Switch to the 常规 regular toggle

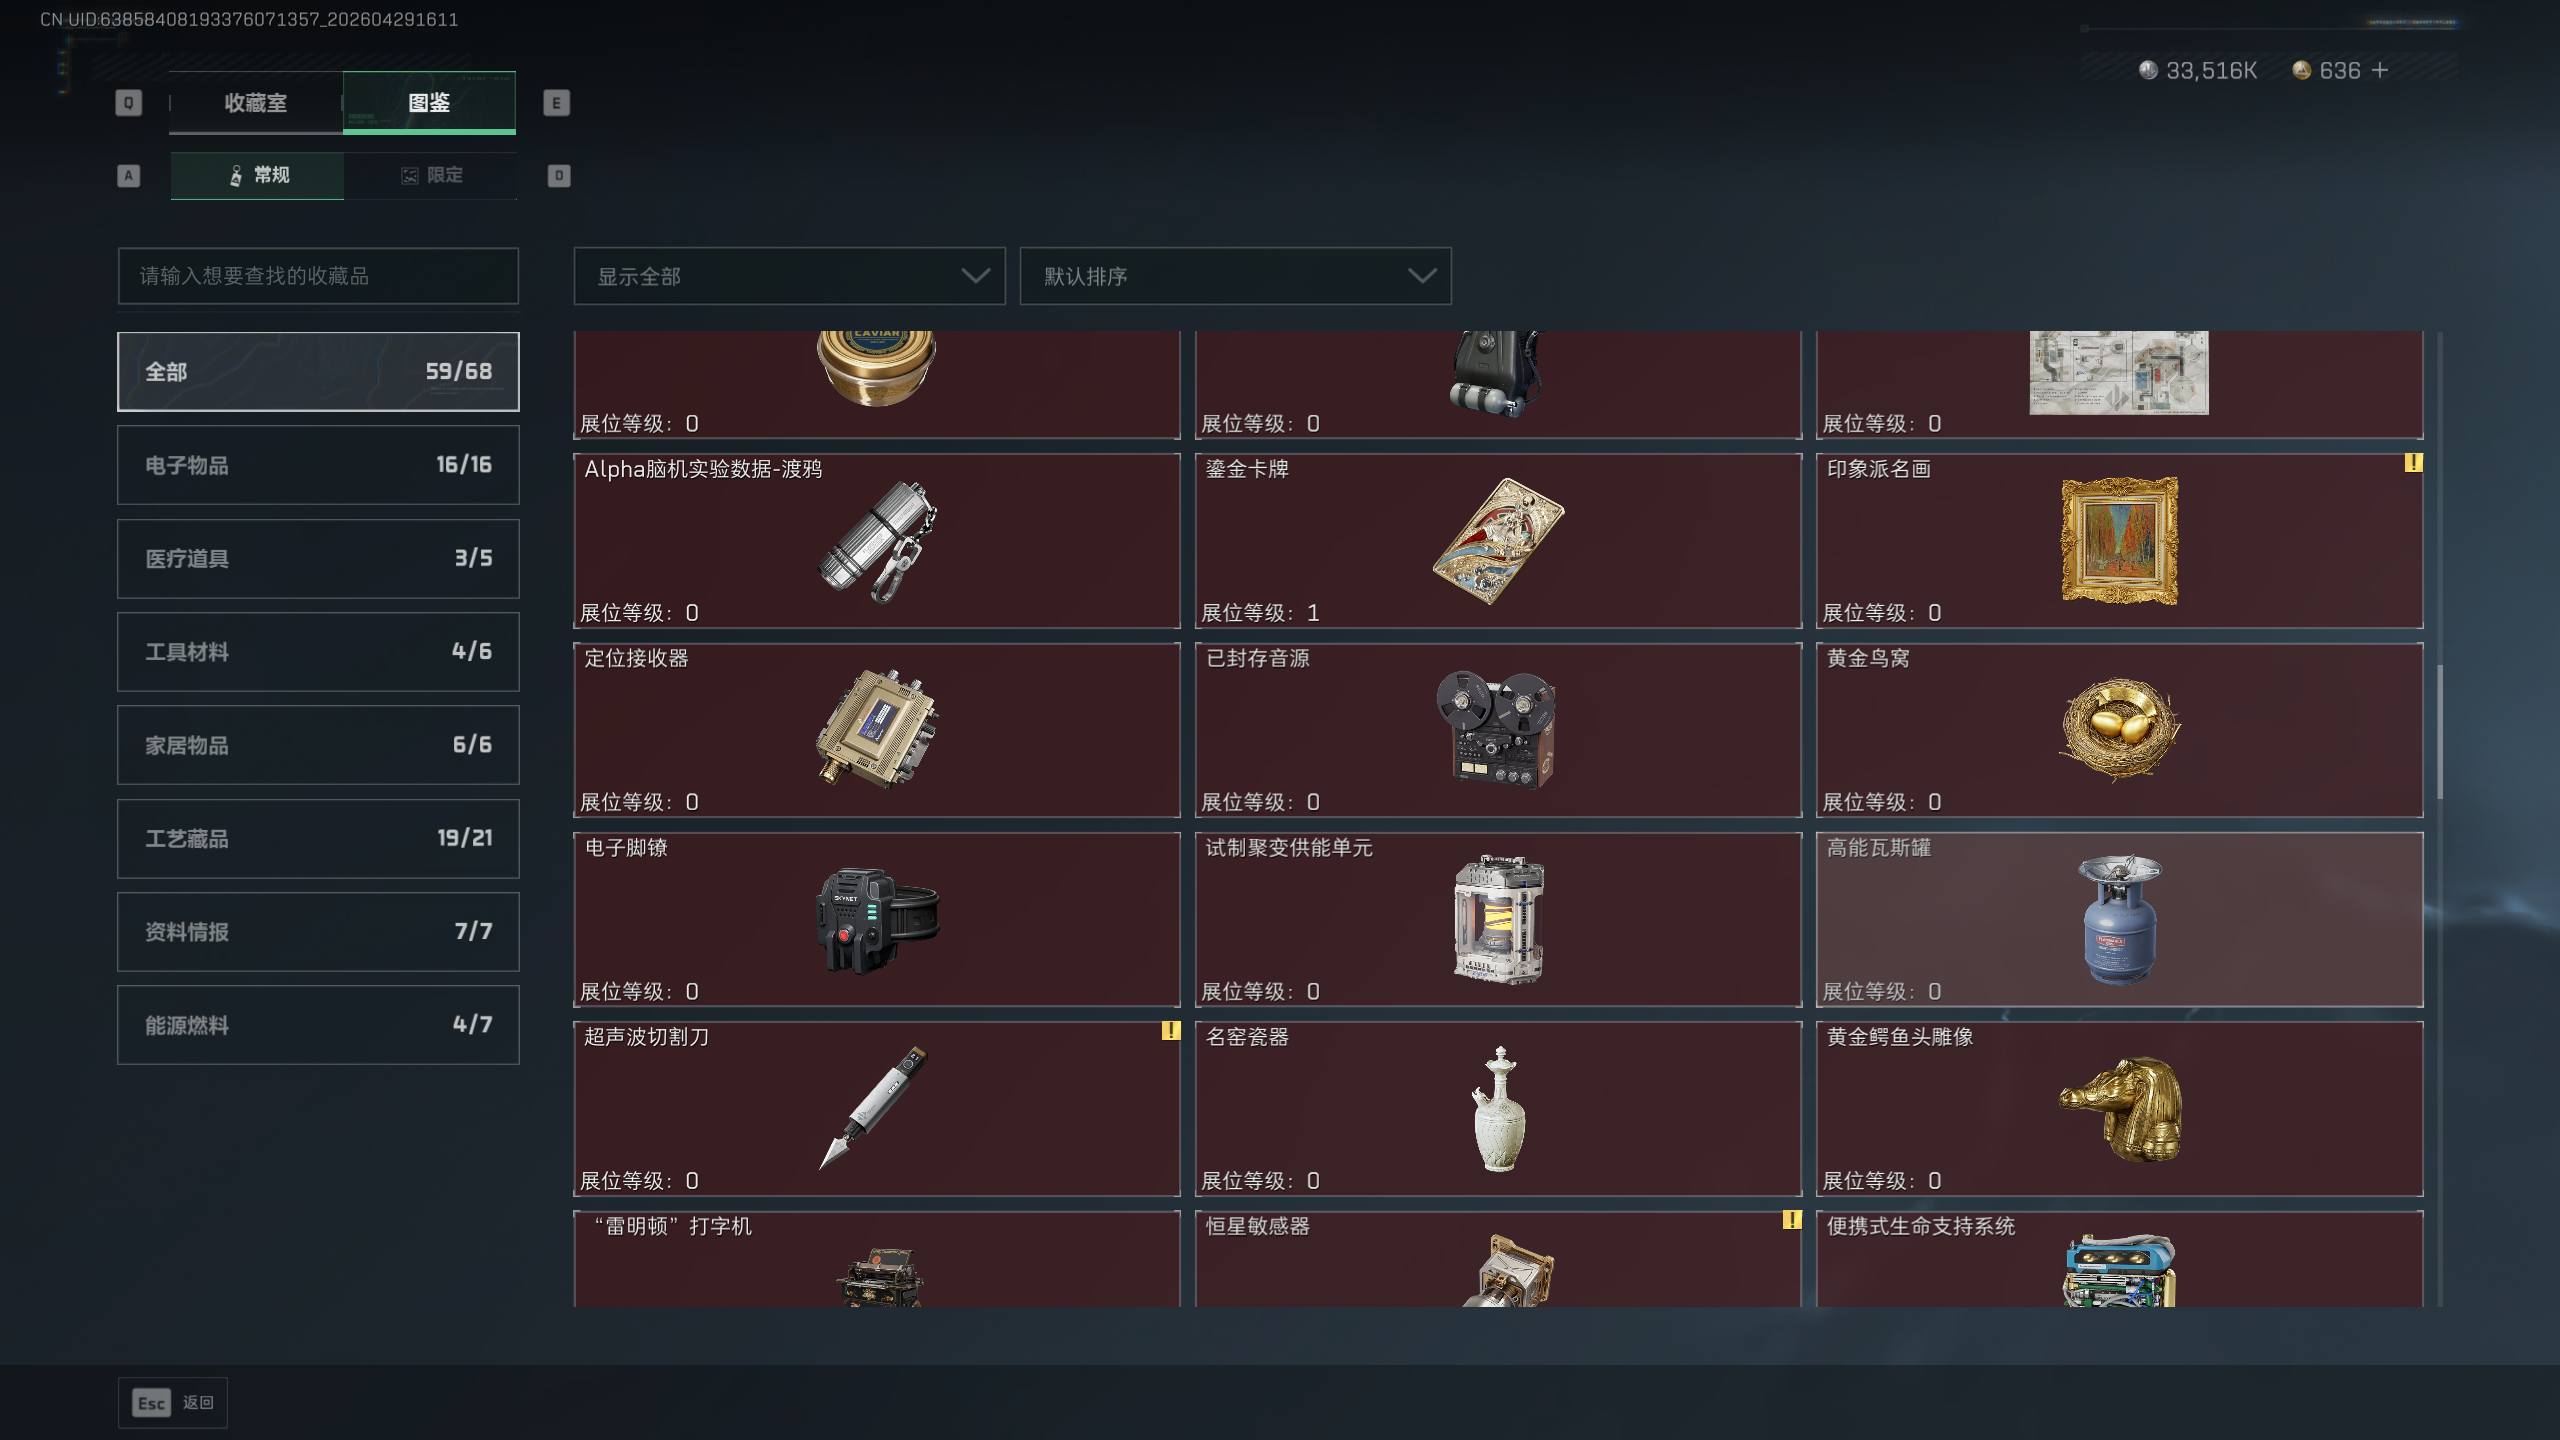(257, 176)
